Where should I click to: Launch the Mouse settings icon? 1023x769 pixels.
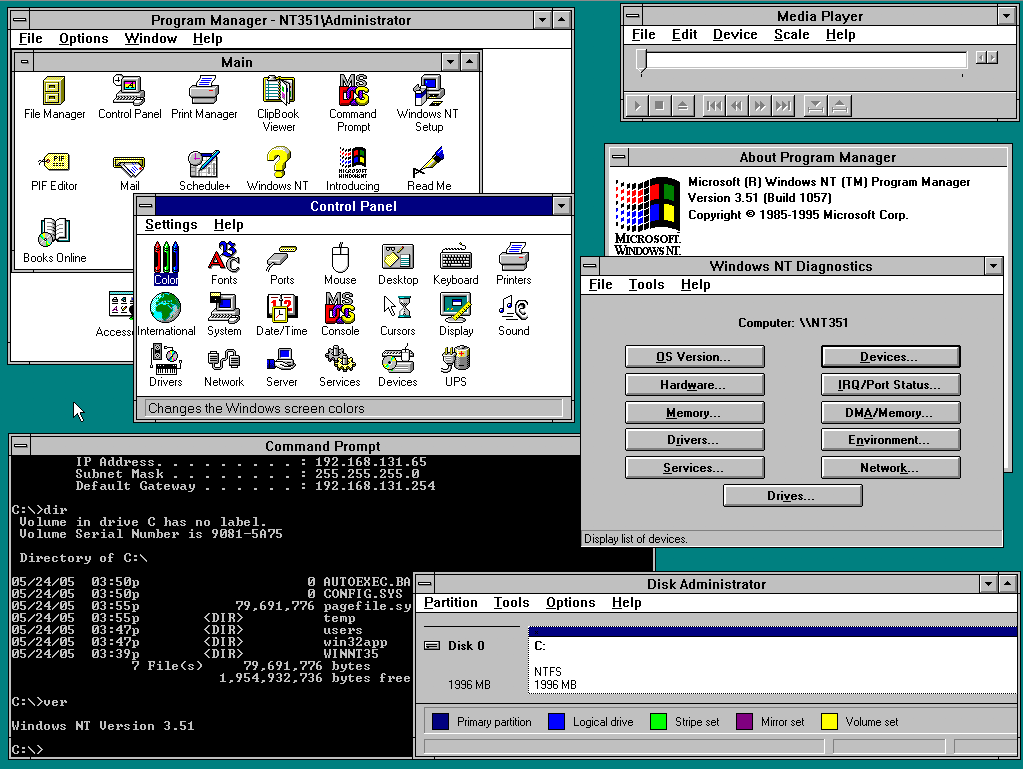click(340, 259)
